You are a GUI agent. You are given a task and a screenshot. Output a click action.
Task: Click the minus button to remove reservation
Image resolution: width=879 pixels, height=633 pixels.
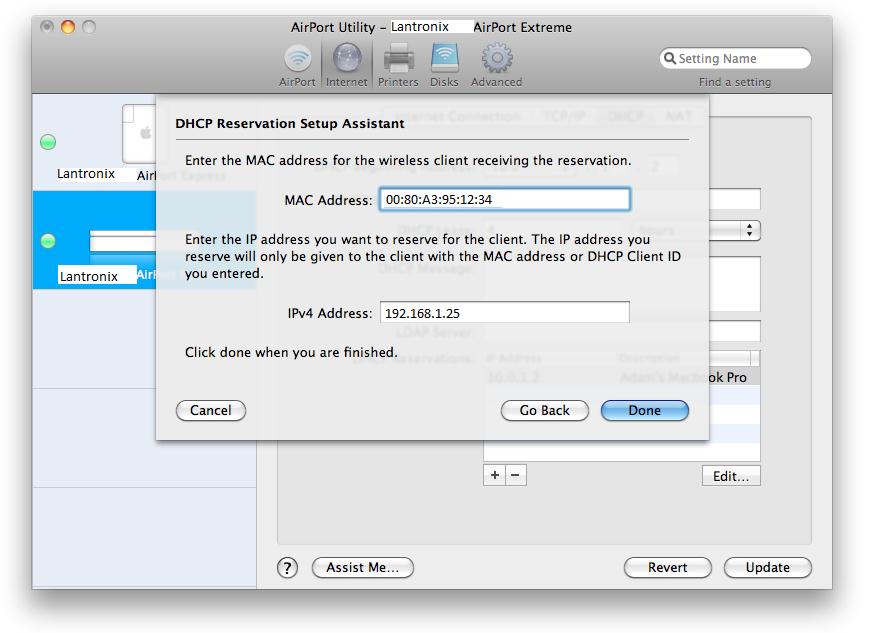[515, 475]
